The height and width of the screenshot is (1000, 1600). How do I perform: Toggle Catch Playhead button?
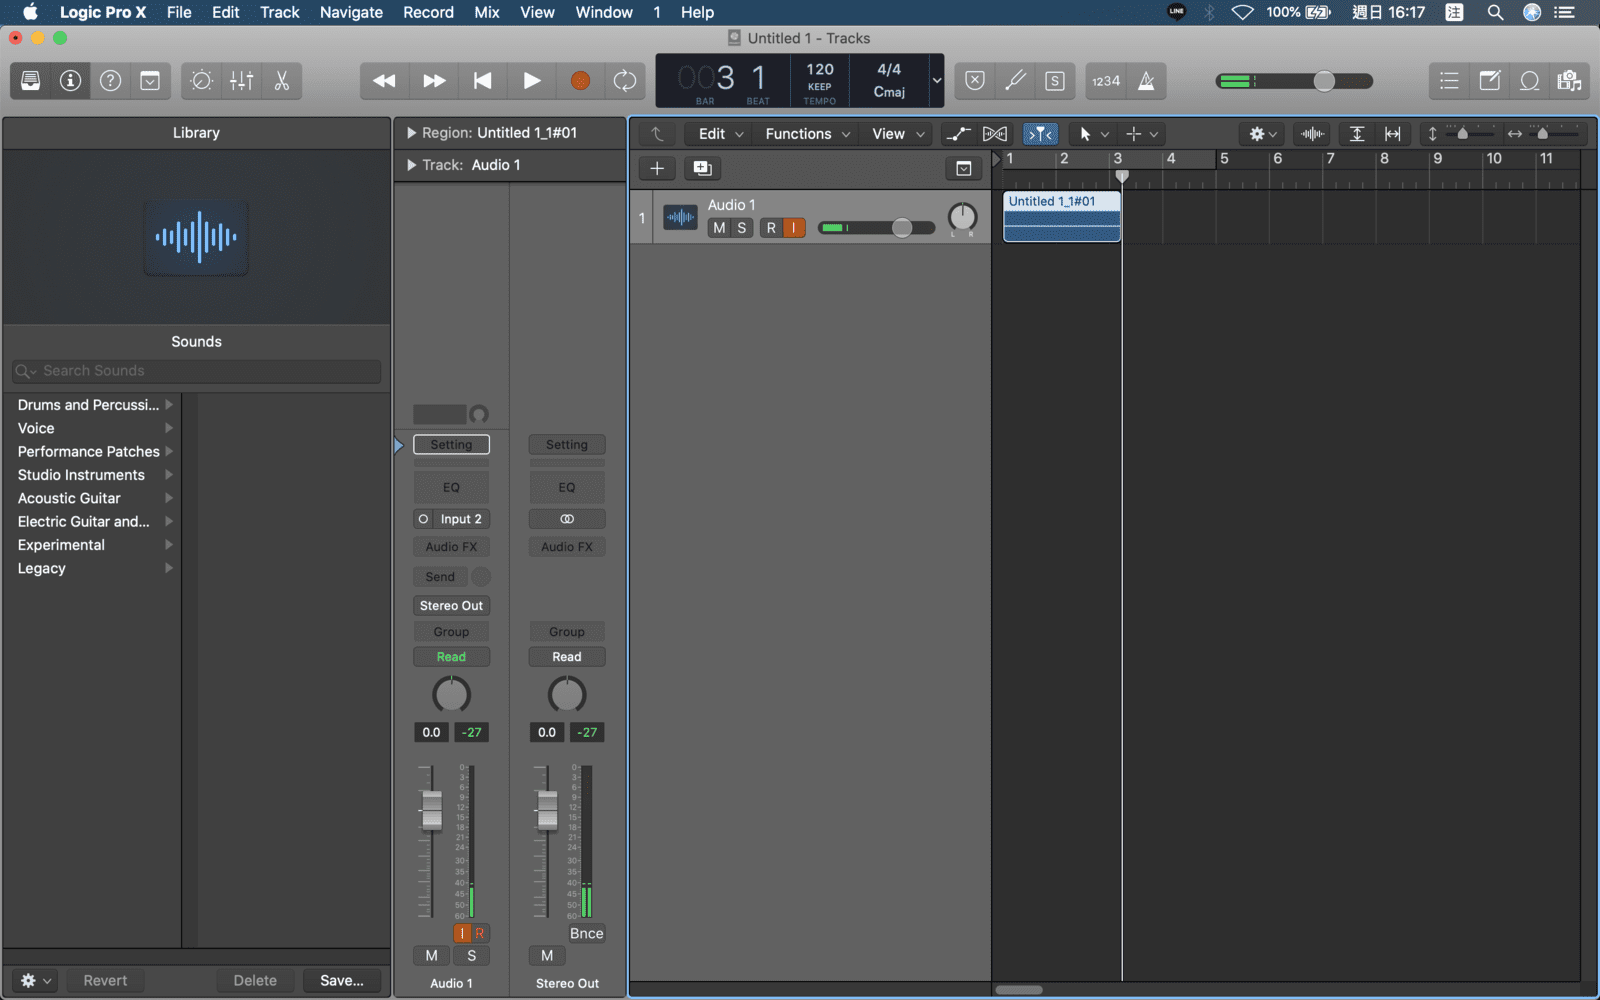(x=1041, y=134)
